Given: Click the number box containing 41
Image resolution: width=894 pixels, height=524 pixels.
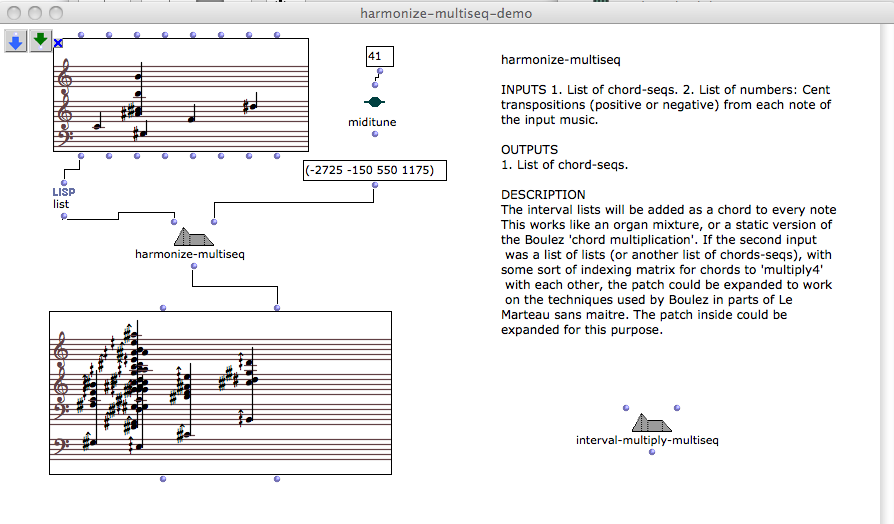Looking at the screenshot, I should 379,58.
